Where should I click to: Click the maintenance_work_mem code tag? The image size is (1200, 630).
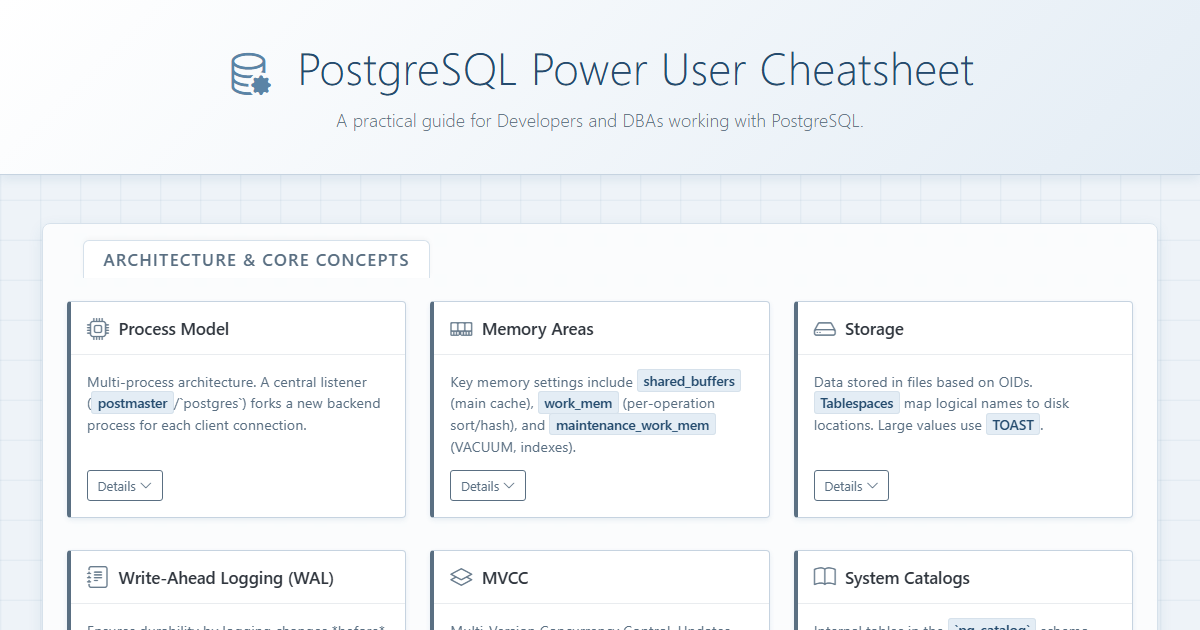(x=633, y=426)
